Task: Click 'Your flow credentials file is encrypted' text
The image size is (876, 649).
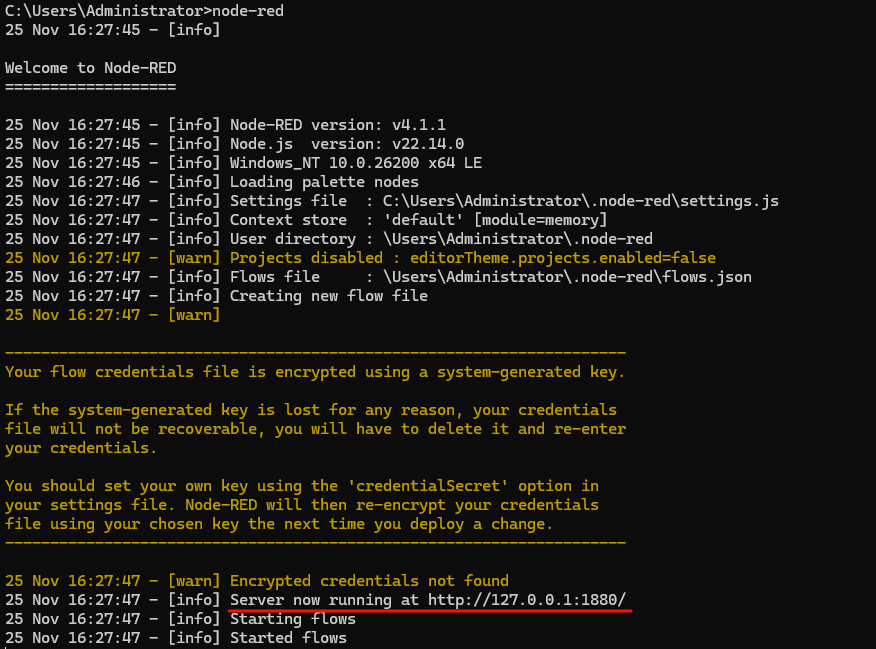Action: coord(315,372)
